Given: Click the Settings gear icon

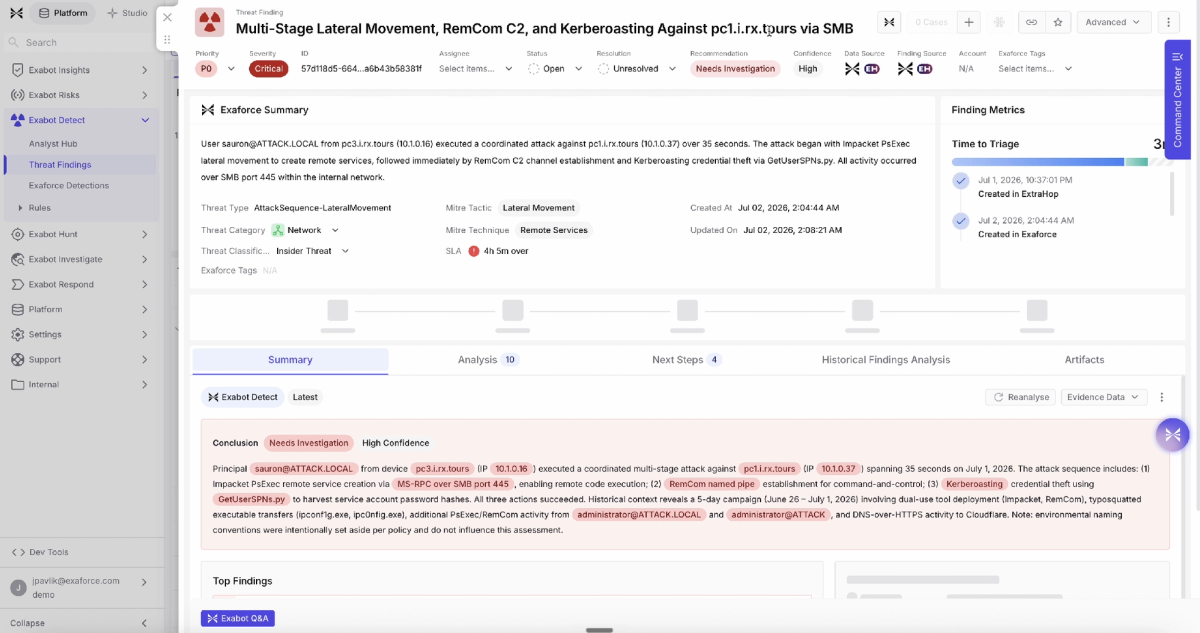Looking at the screenshot, I should (x=18, y=334).
